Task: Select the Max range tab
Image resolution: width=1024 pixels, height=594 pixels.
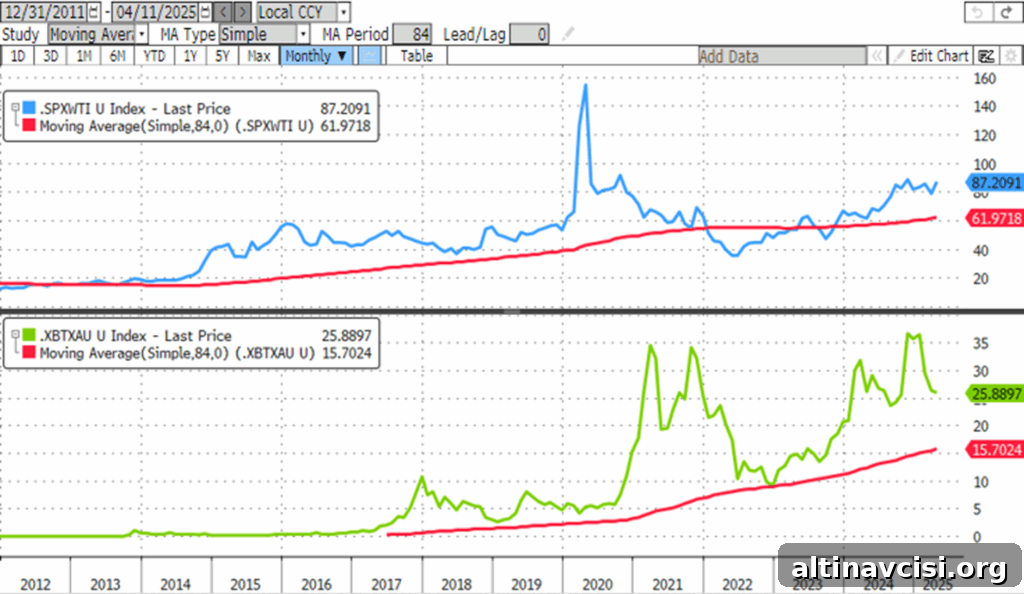Action: (x=259, y=56)
